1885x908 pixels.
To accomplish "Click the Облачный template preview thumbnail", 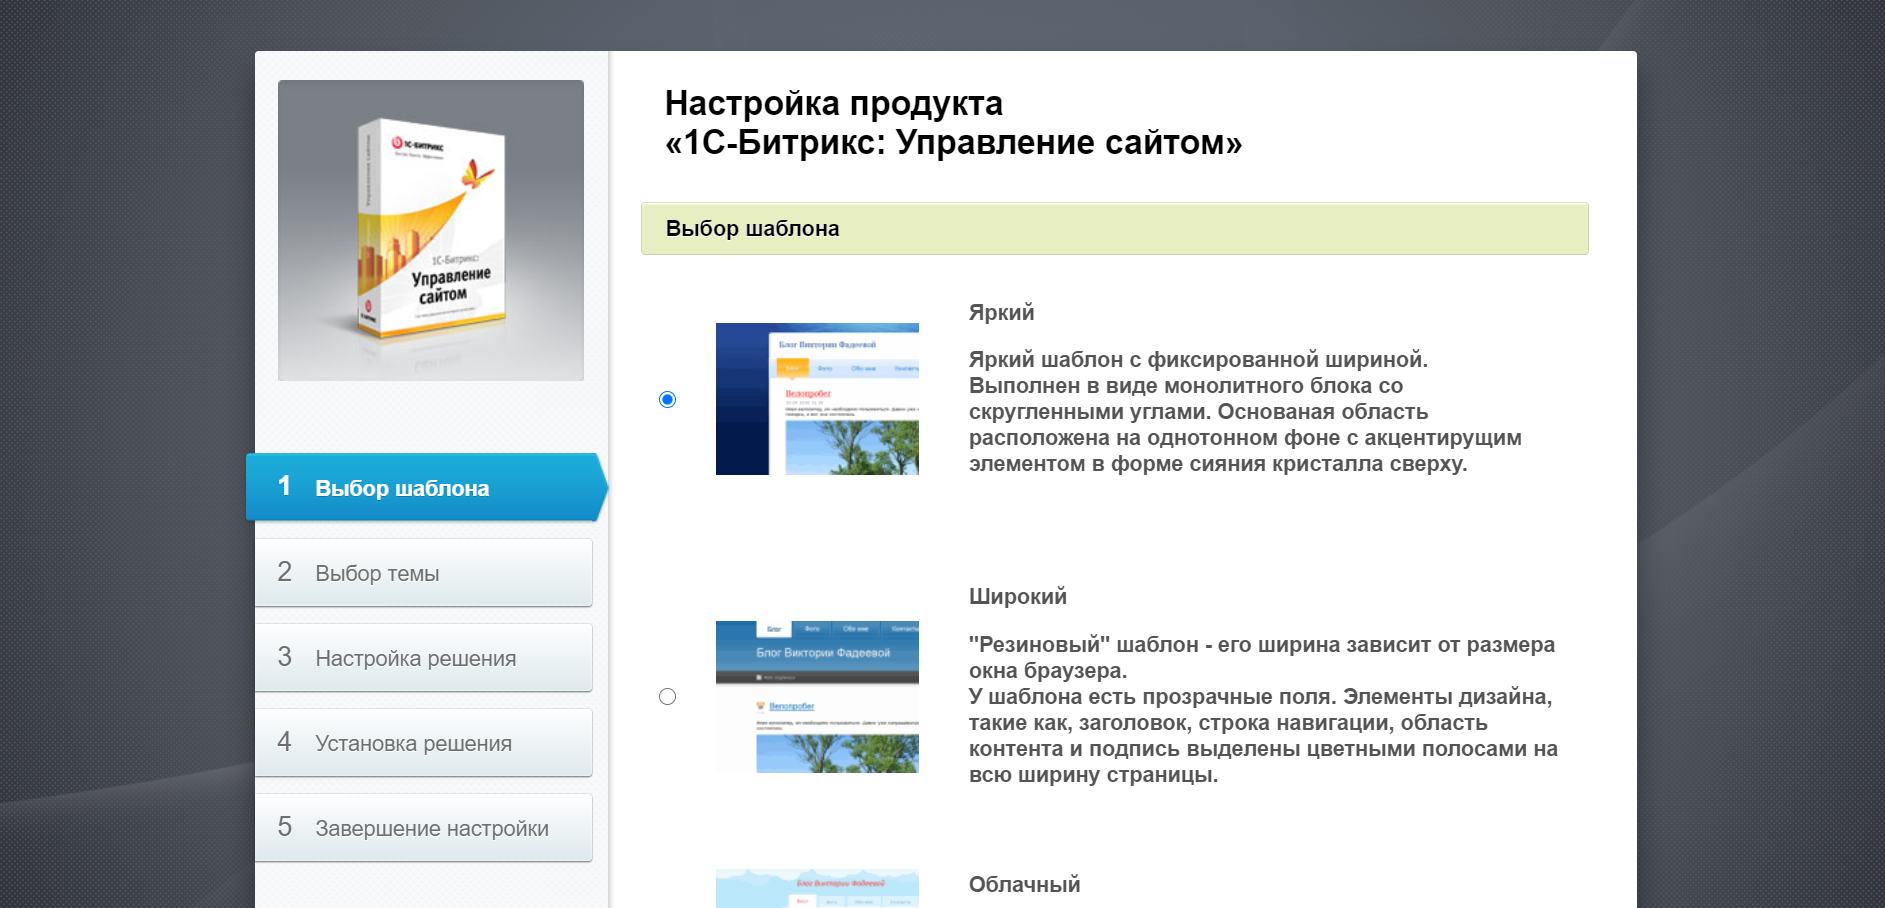I will pyautogui.click(x=817, y=888).
